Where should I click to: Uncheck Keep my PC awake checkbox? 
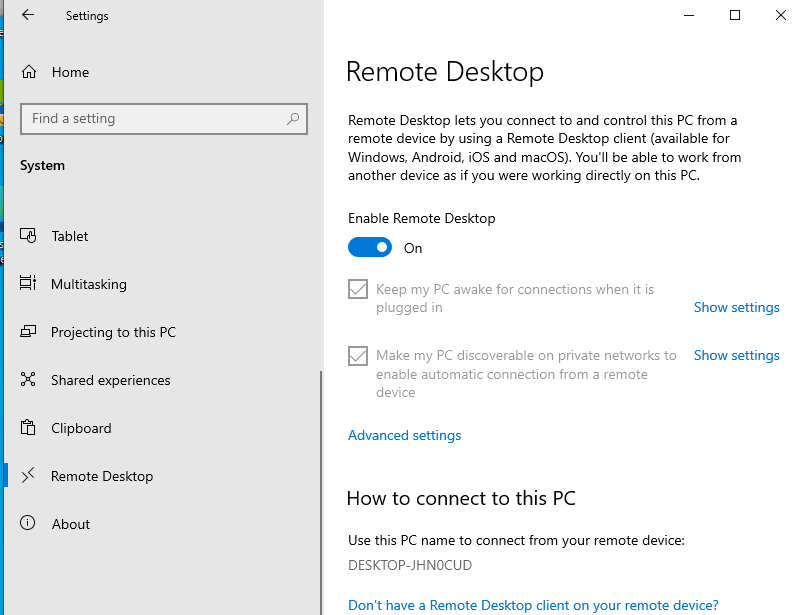pos(358,289)
